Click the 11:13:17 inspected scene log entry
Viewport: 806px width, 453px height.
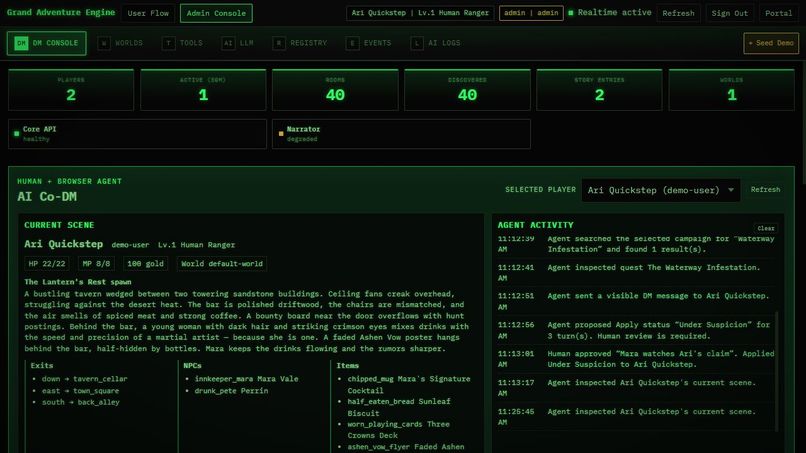(x=636, y=388)
